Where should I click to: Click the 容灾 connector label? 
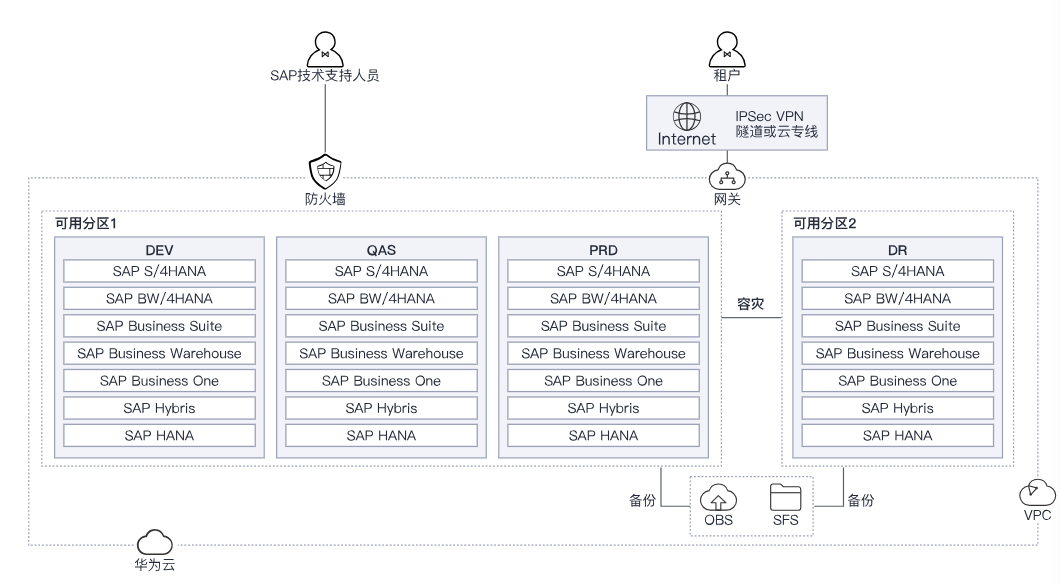(x=750, y=304)
